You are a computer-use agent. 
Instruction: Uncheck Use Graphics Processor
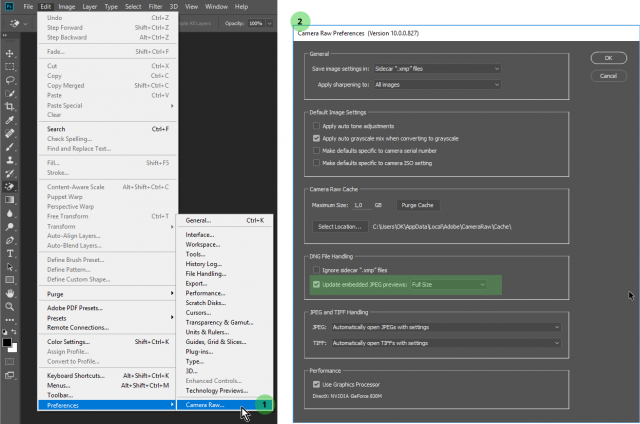316,384
